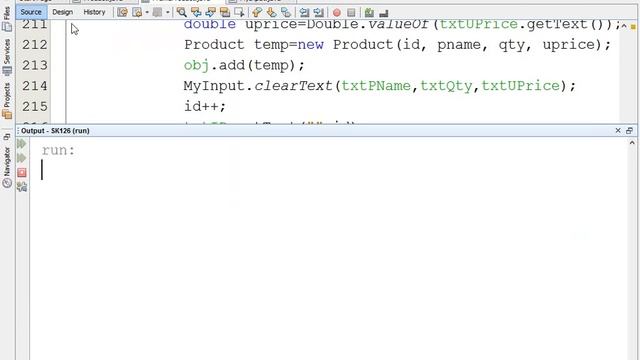Click 'txtUPrice' in line 214

(x=520, y=86)
